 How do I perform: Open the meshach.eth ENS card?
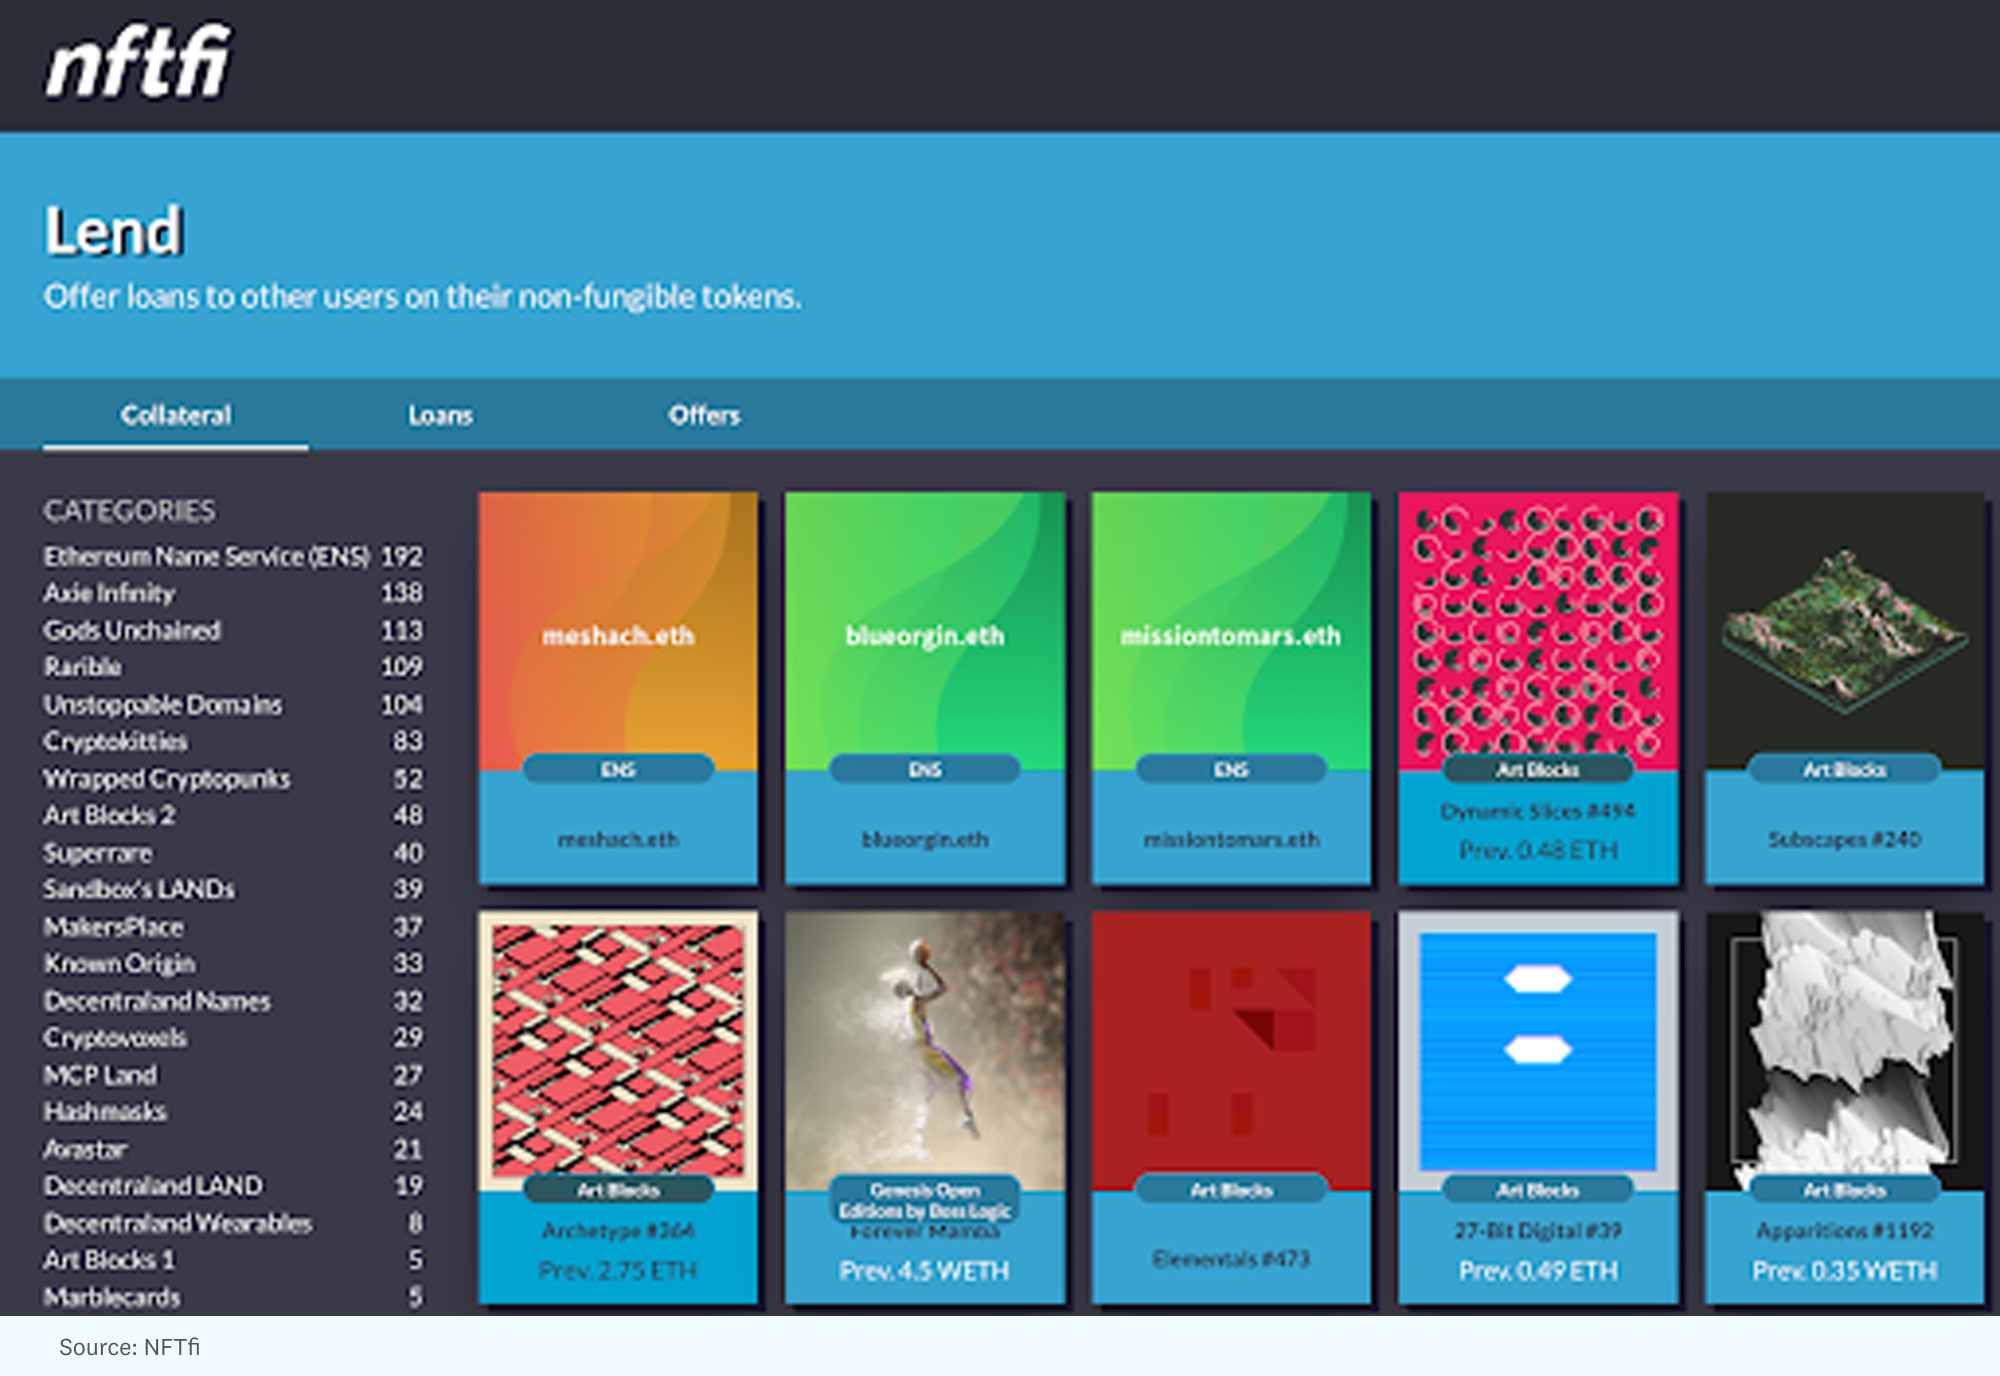pyautogui.click(x=618, y=687)
